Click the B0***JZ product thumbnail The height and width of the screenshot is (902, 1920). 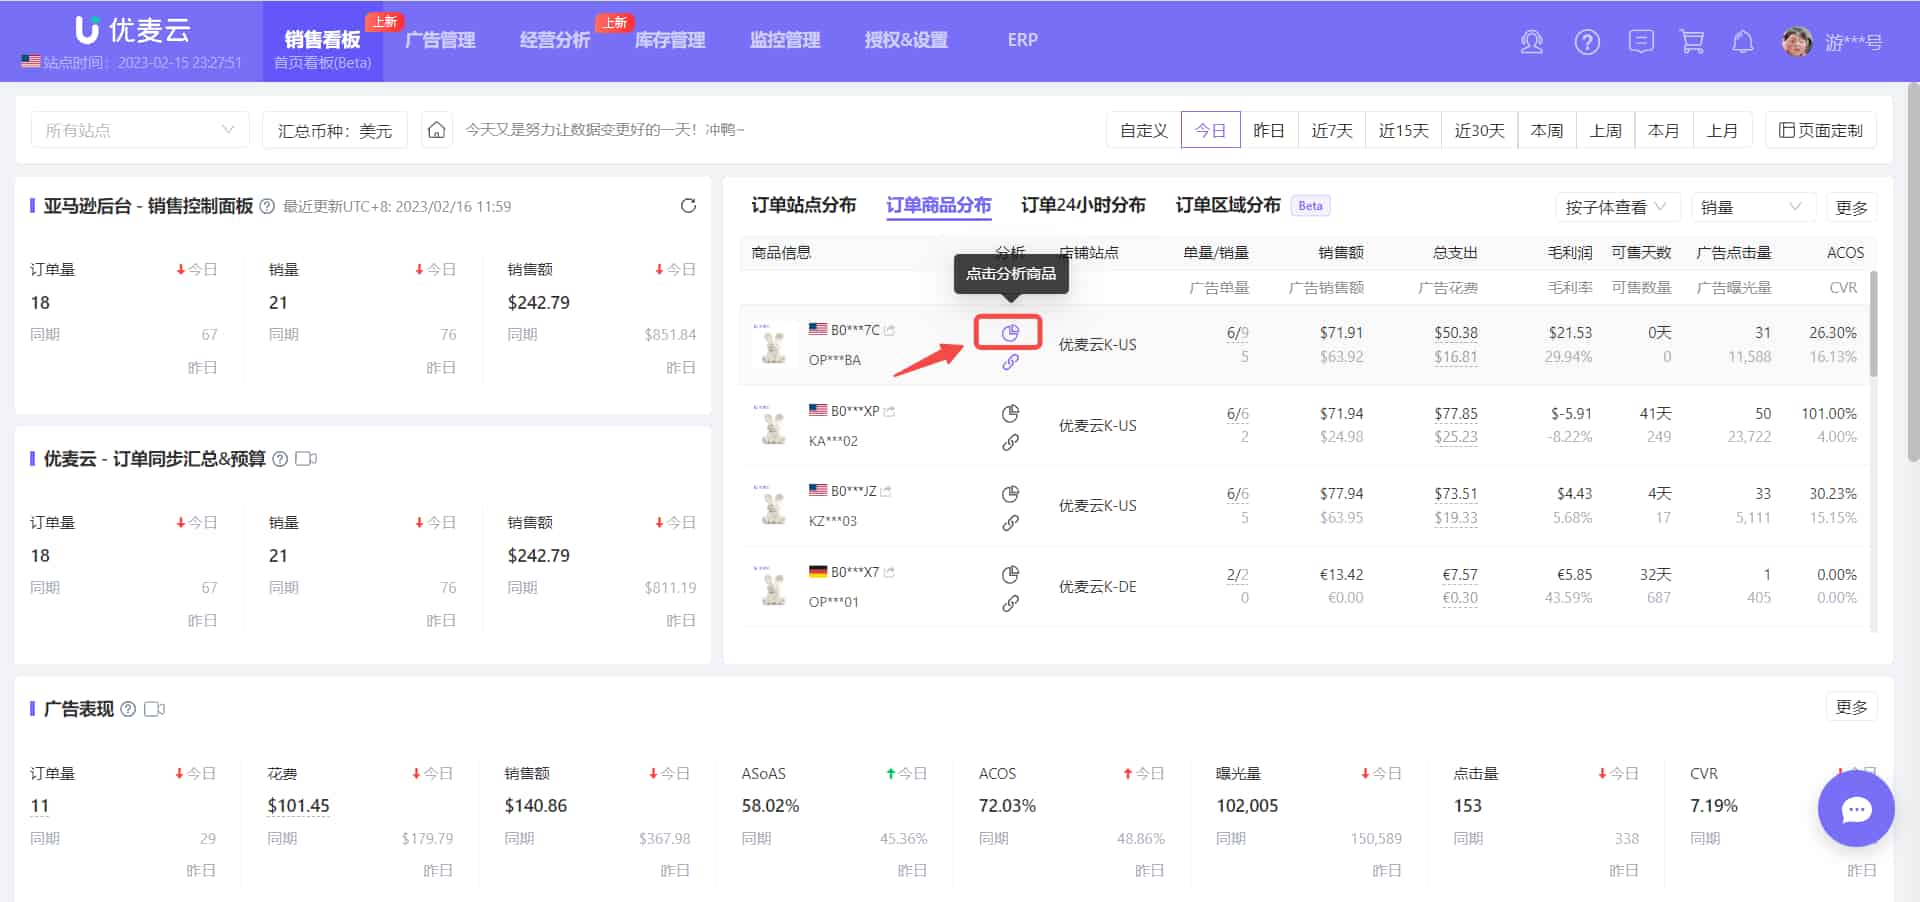point(773,507)
